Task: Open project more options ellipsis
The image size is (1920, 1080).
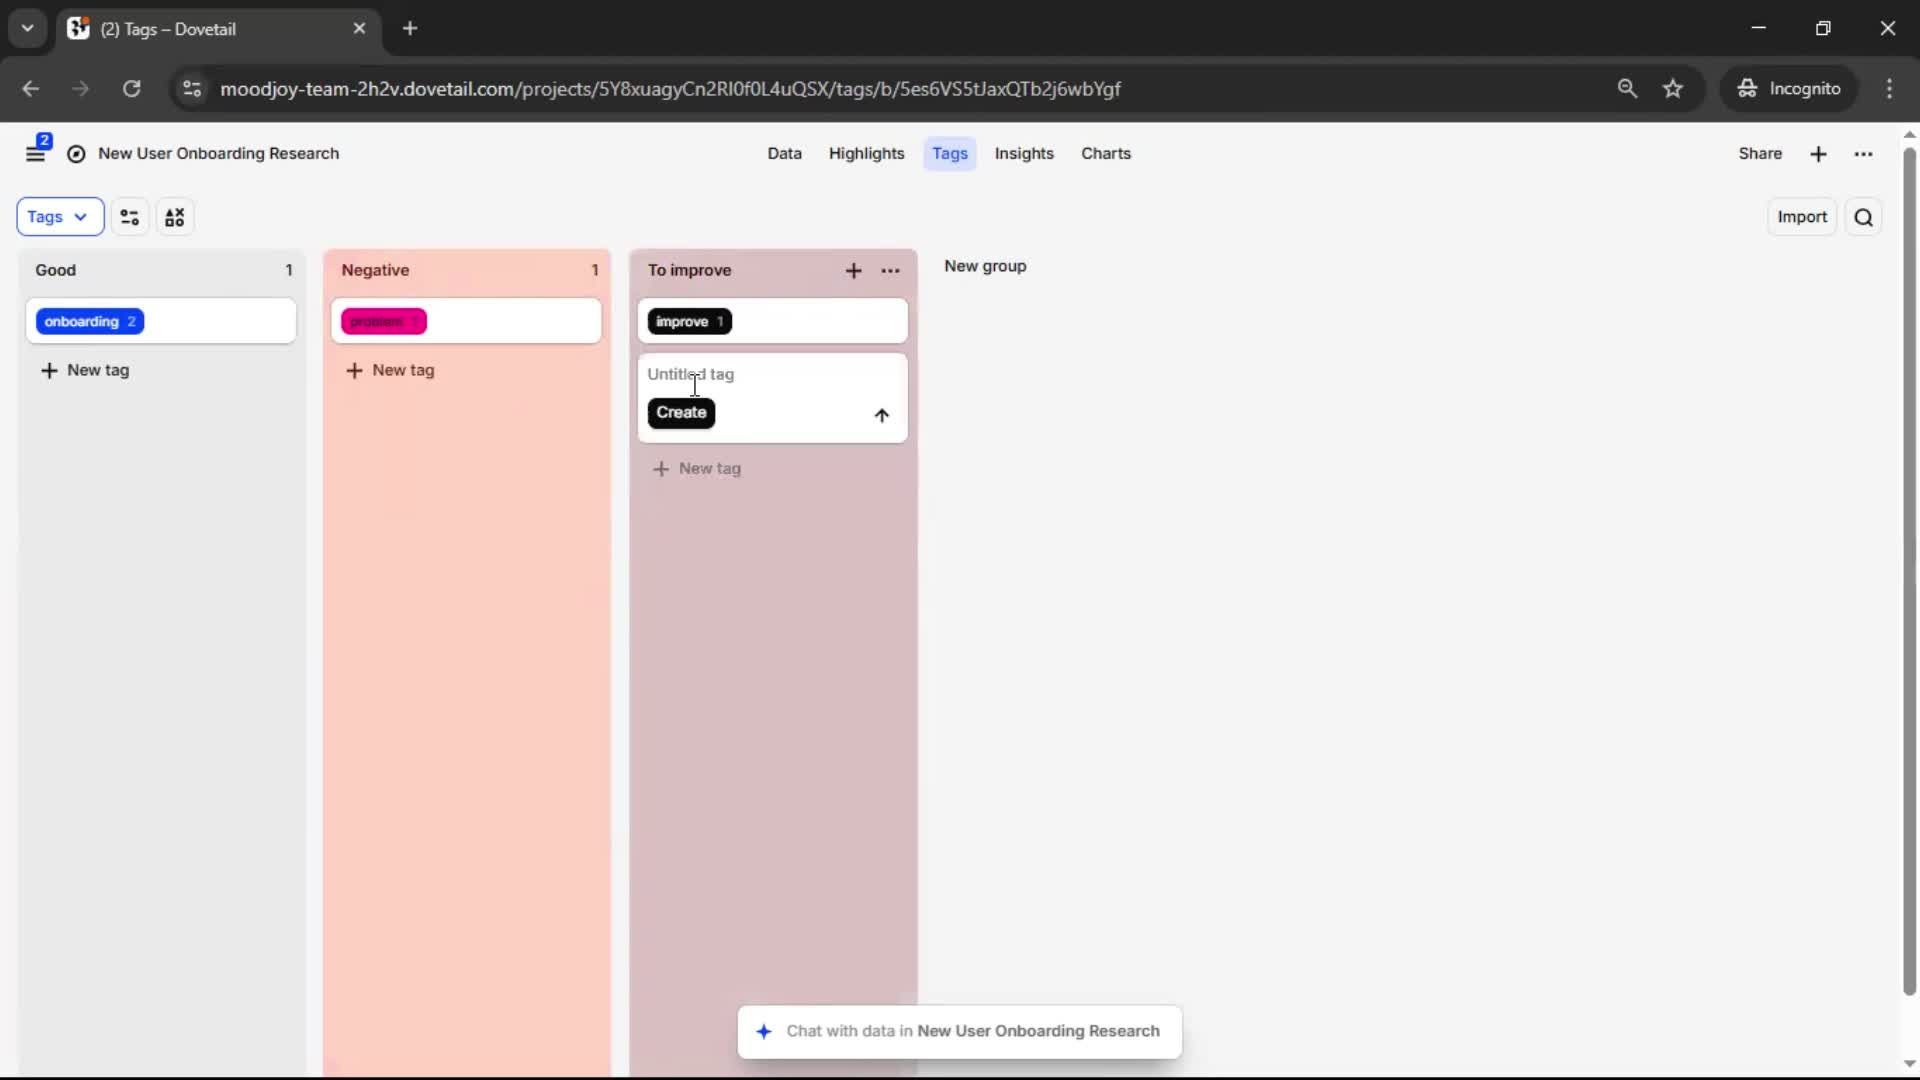Action: [x=1863, y=154]
